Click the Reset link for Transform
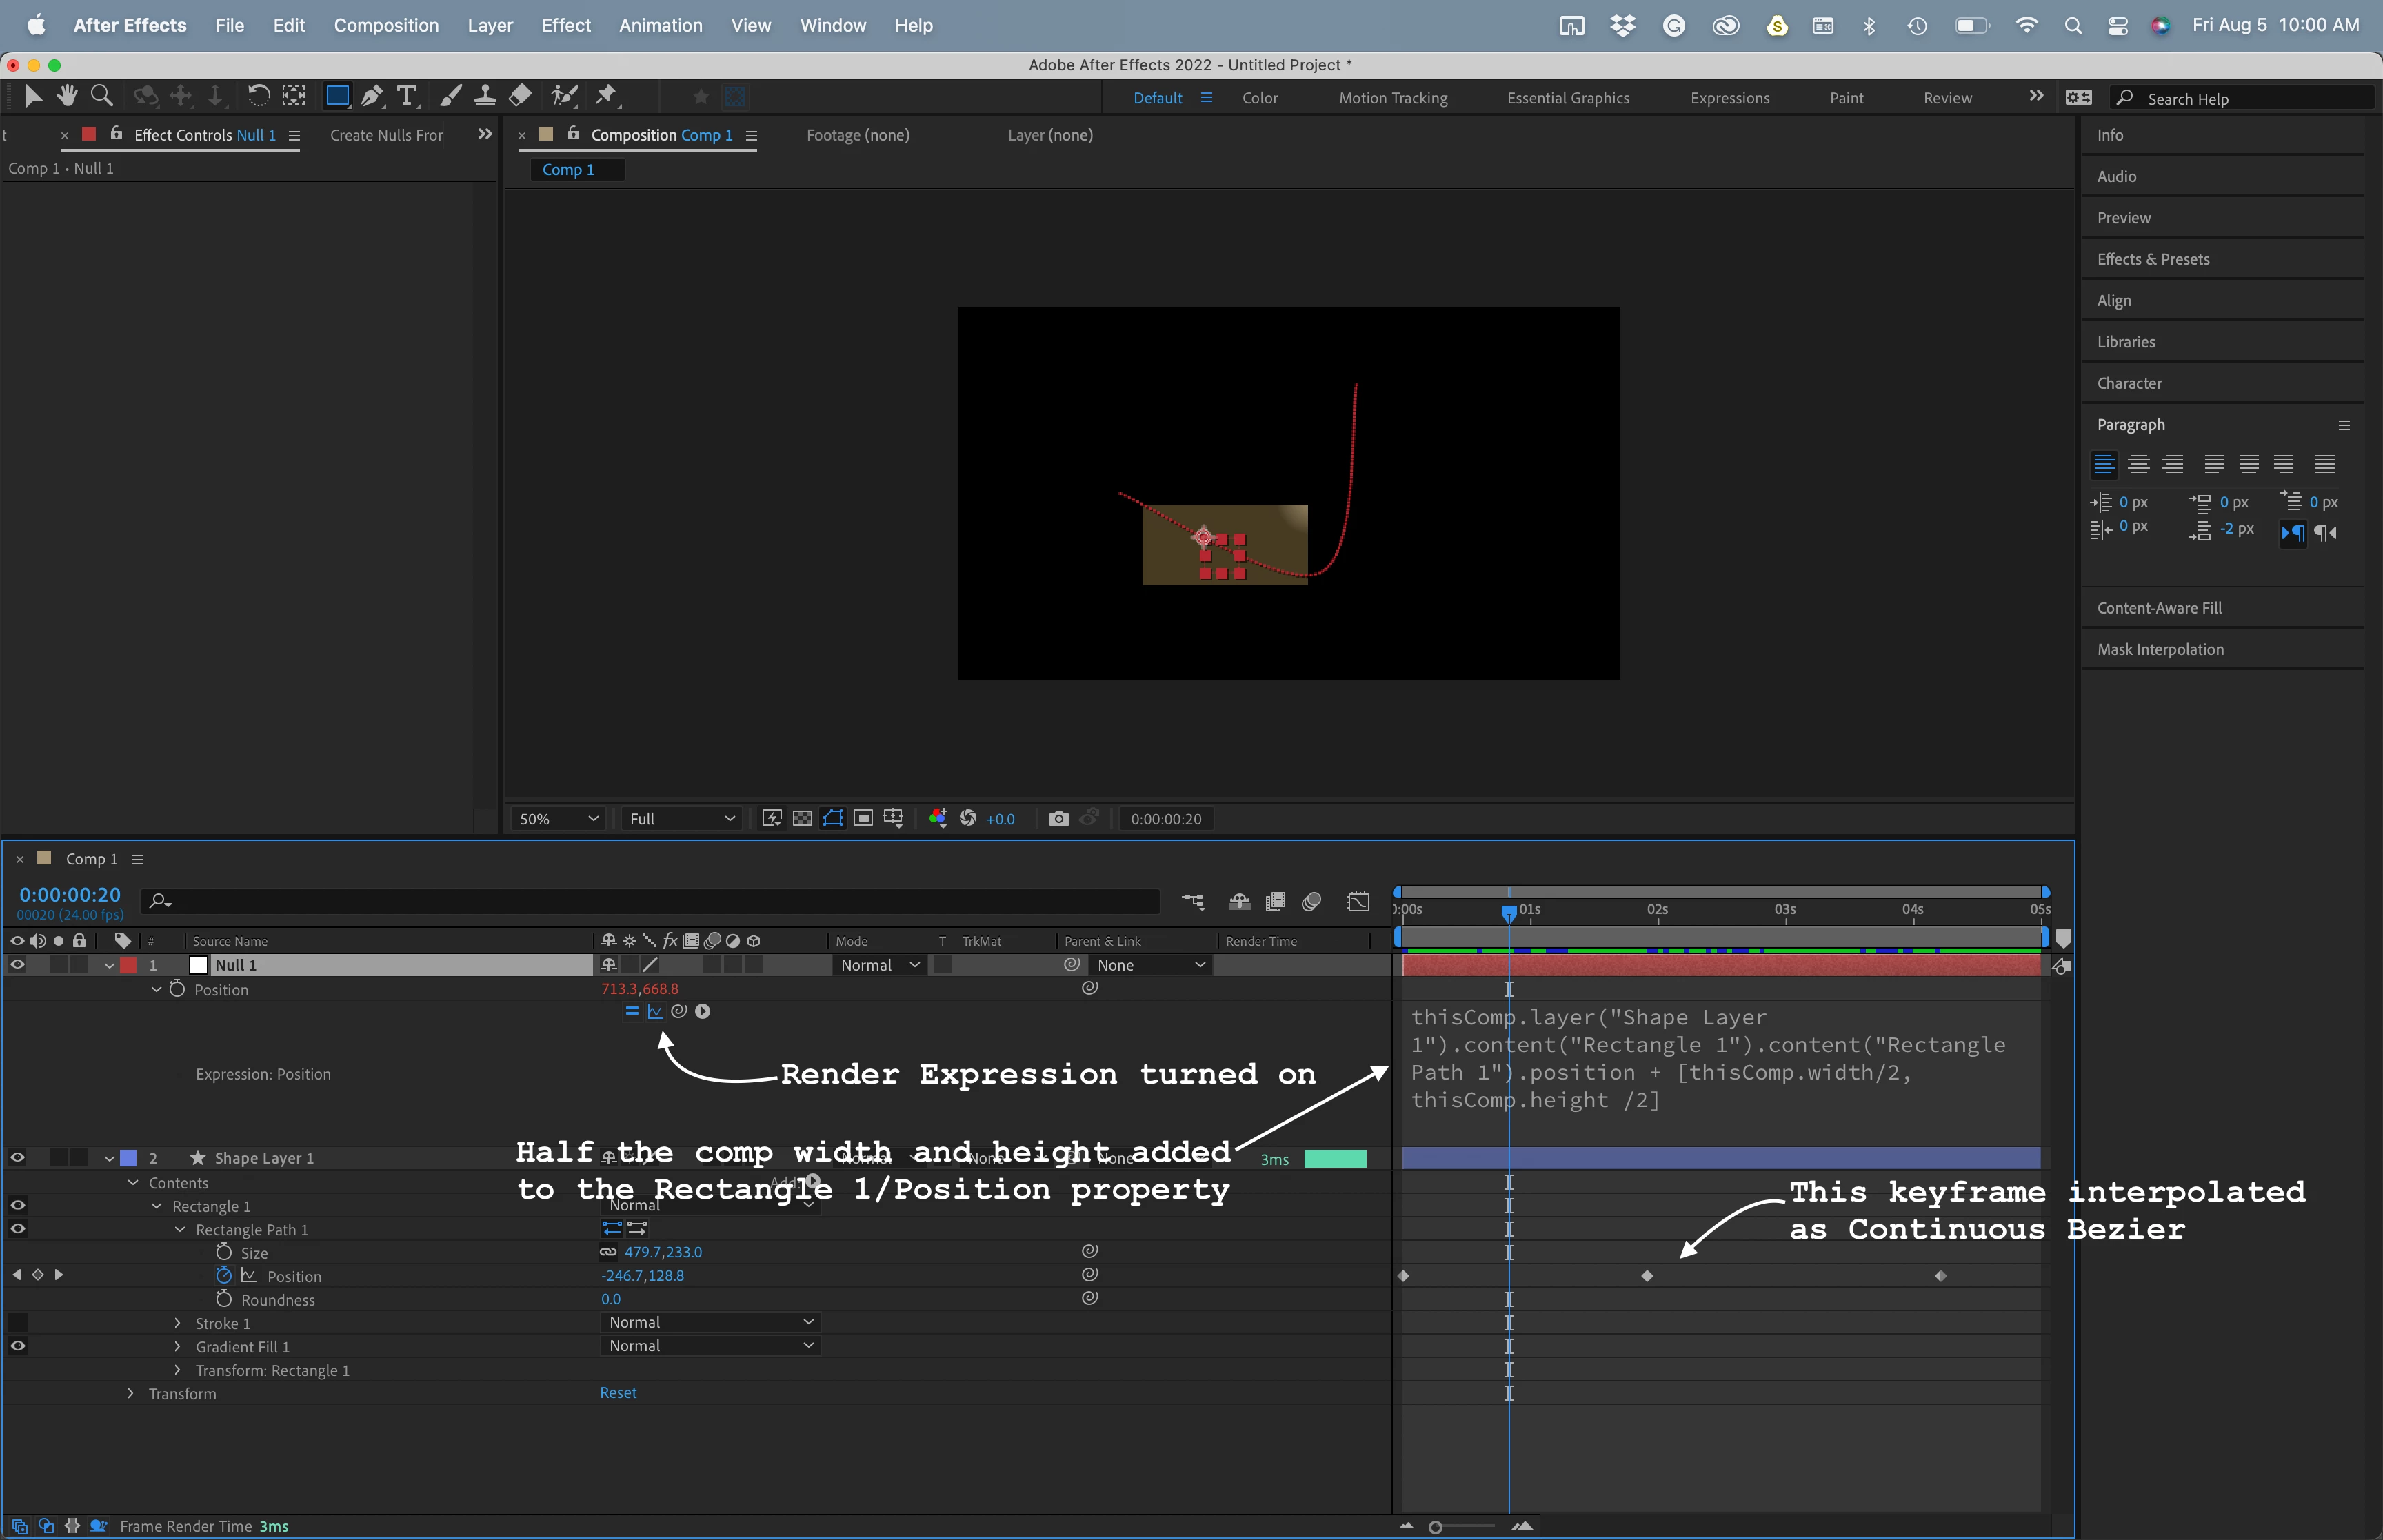This screenshot has width=2383, height=1540. (618, 1393)
